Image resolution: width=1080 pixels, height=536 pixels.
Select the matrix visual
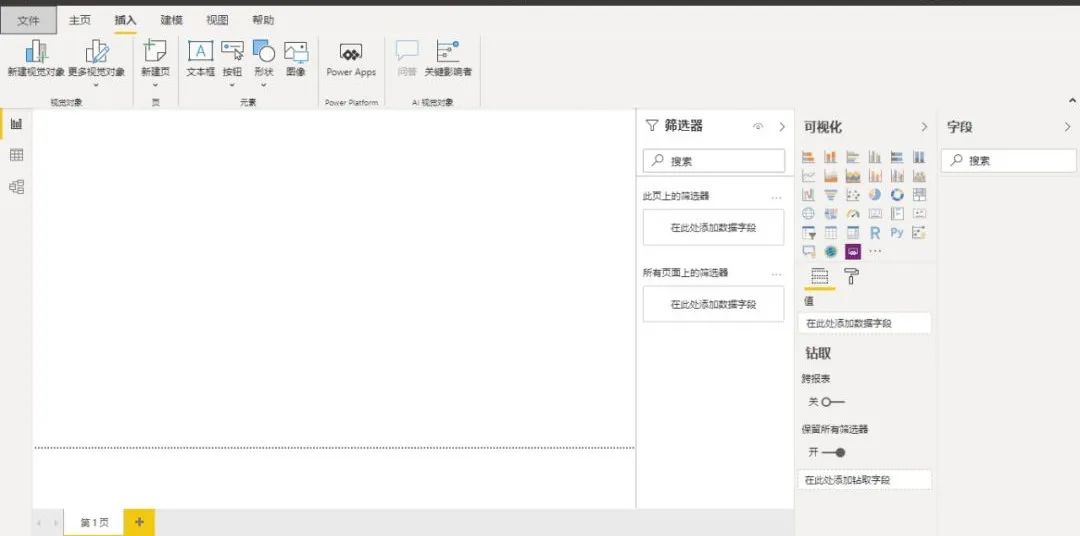(x=853, y=233)
